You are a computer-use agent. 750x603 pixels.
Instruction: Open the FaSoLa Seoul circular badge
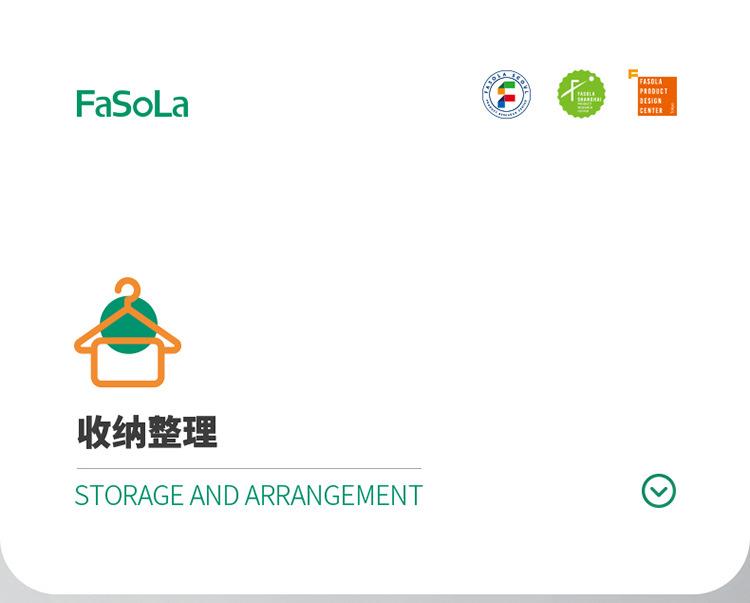[x=507, y=94]
